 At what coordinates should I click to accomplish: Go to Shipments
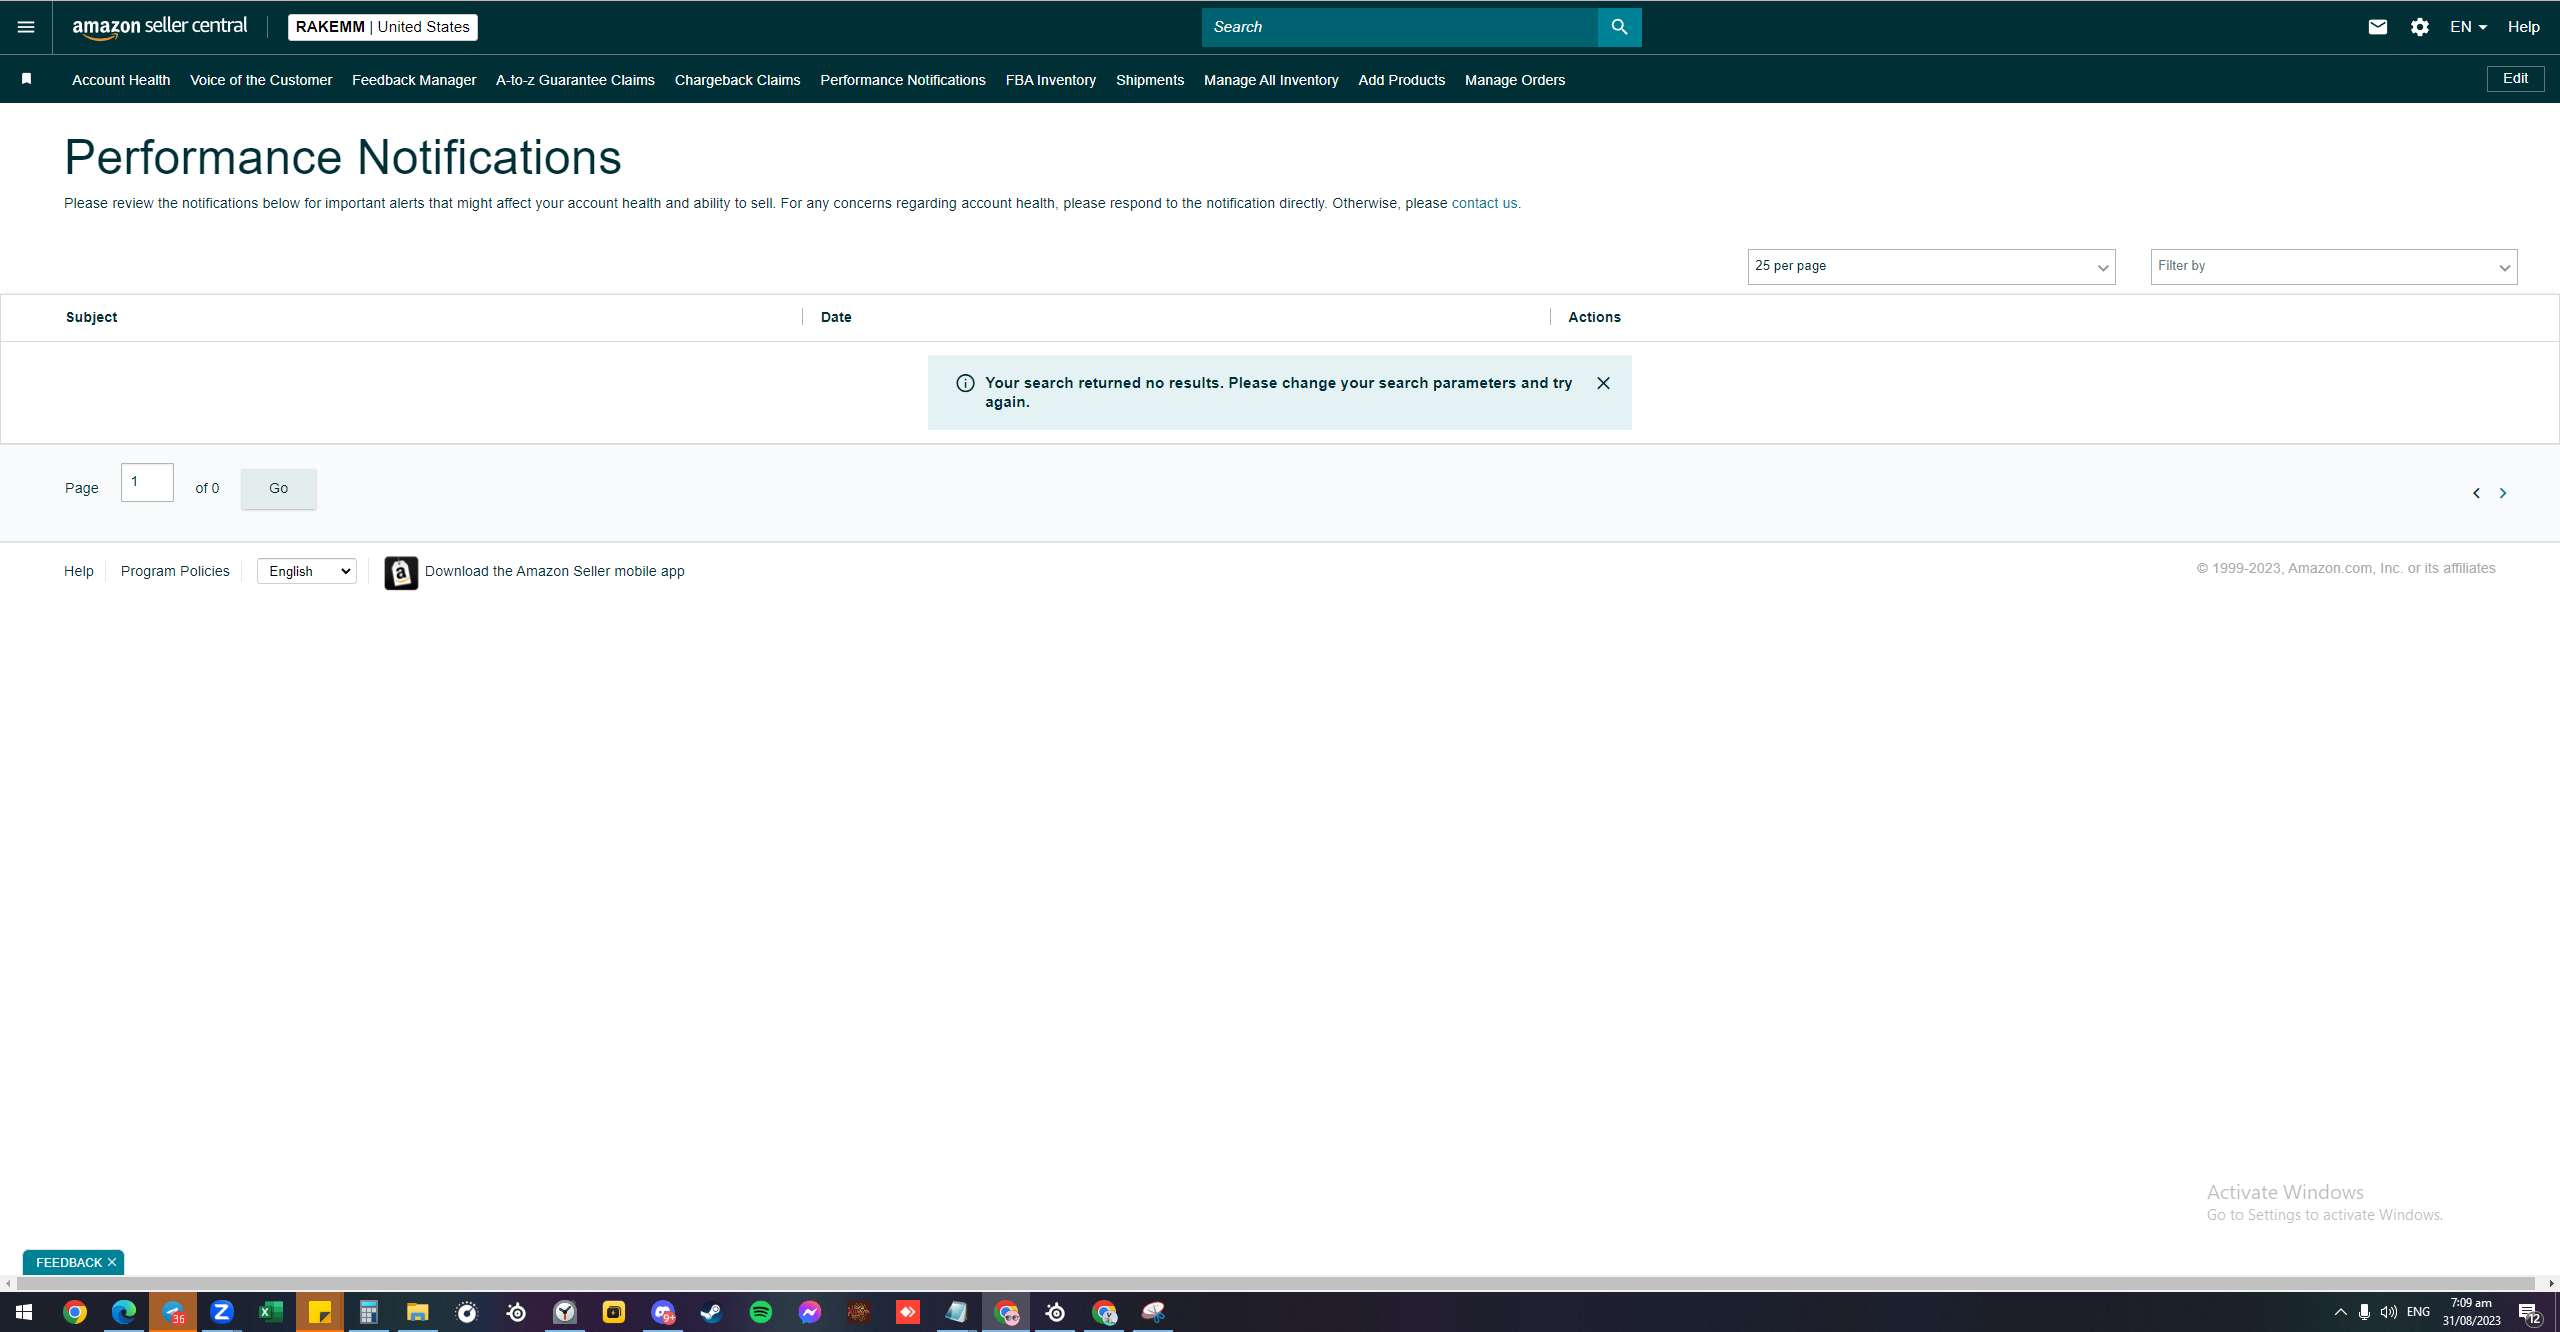click(x=1150, y=80)
